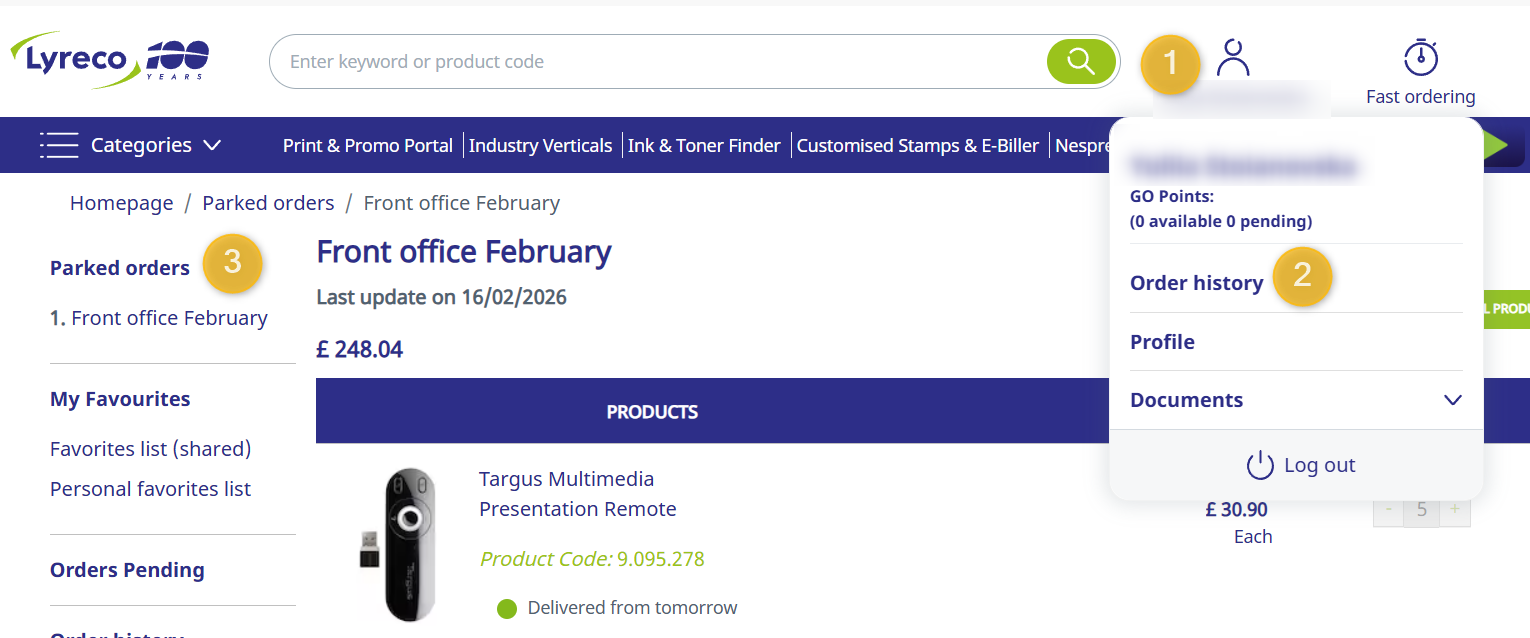1530x638 pixels.
Task: Decrease quantity with the minus button
Action: [1388, 510]
